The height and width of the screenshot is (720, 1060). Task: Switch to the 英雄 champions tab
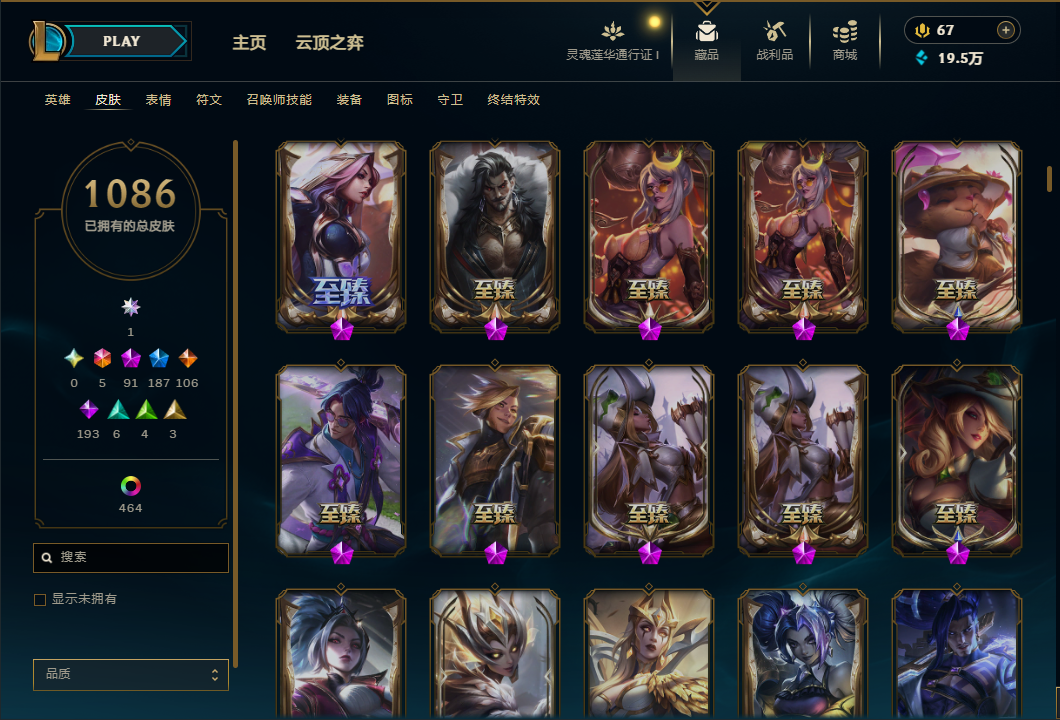click(x=57, y=100)
